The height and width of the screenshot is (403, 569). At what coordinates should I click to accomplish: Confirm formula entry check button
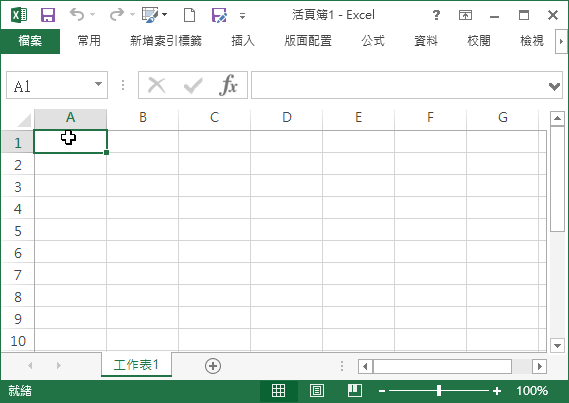(193, 86)
